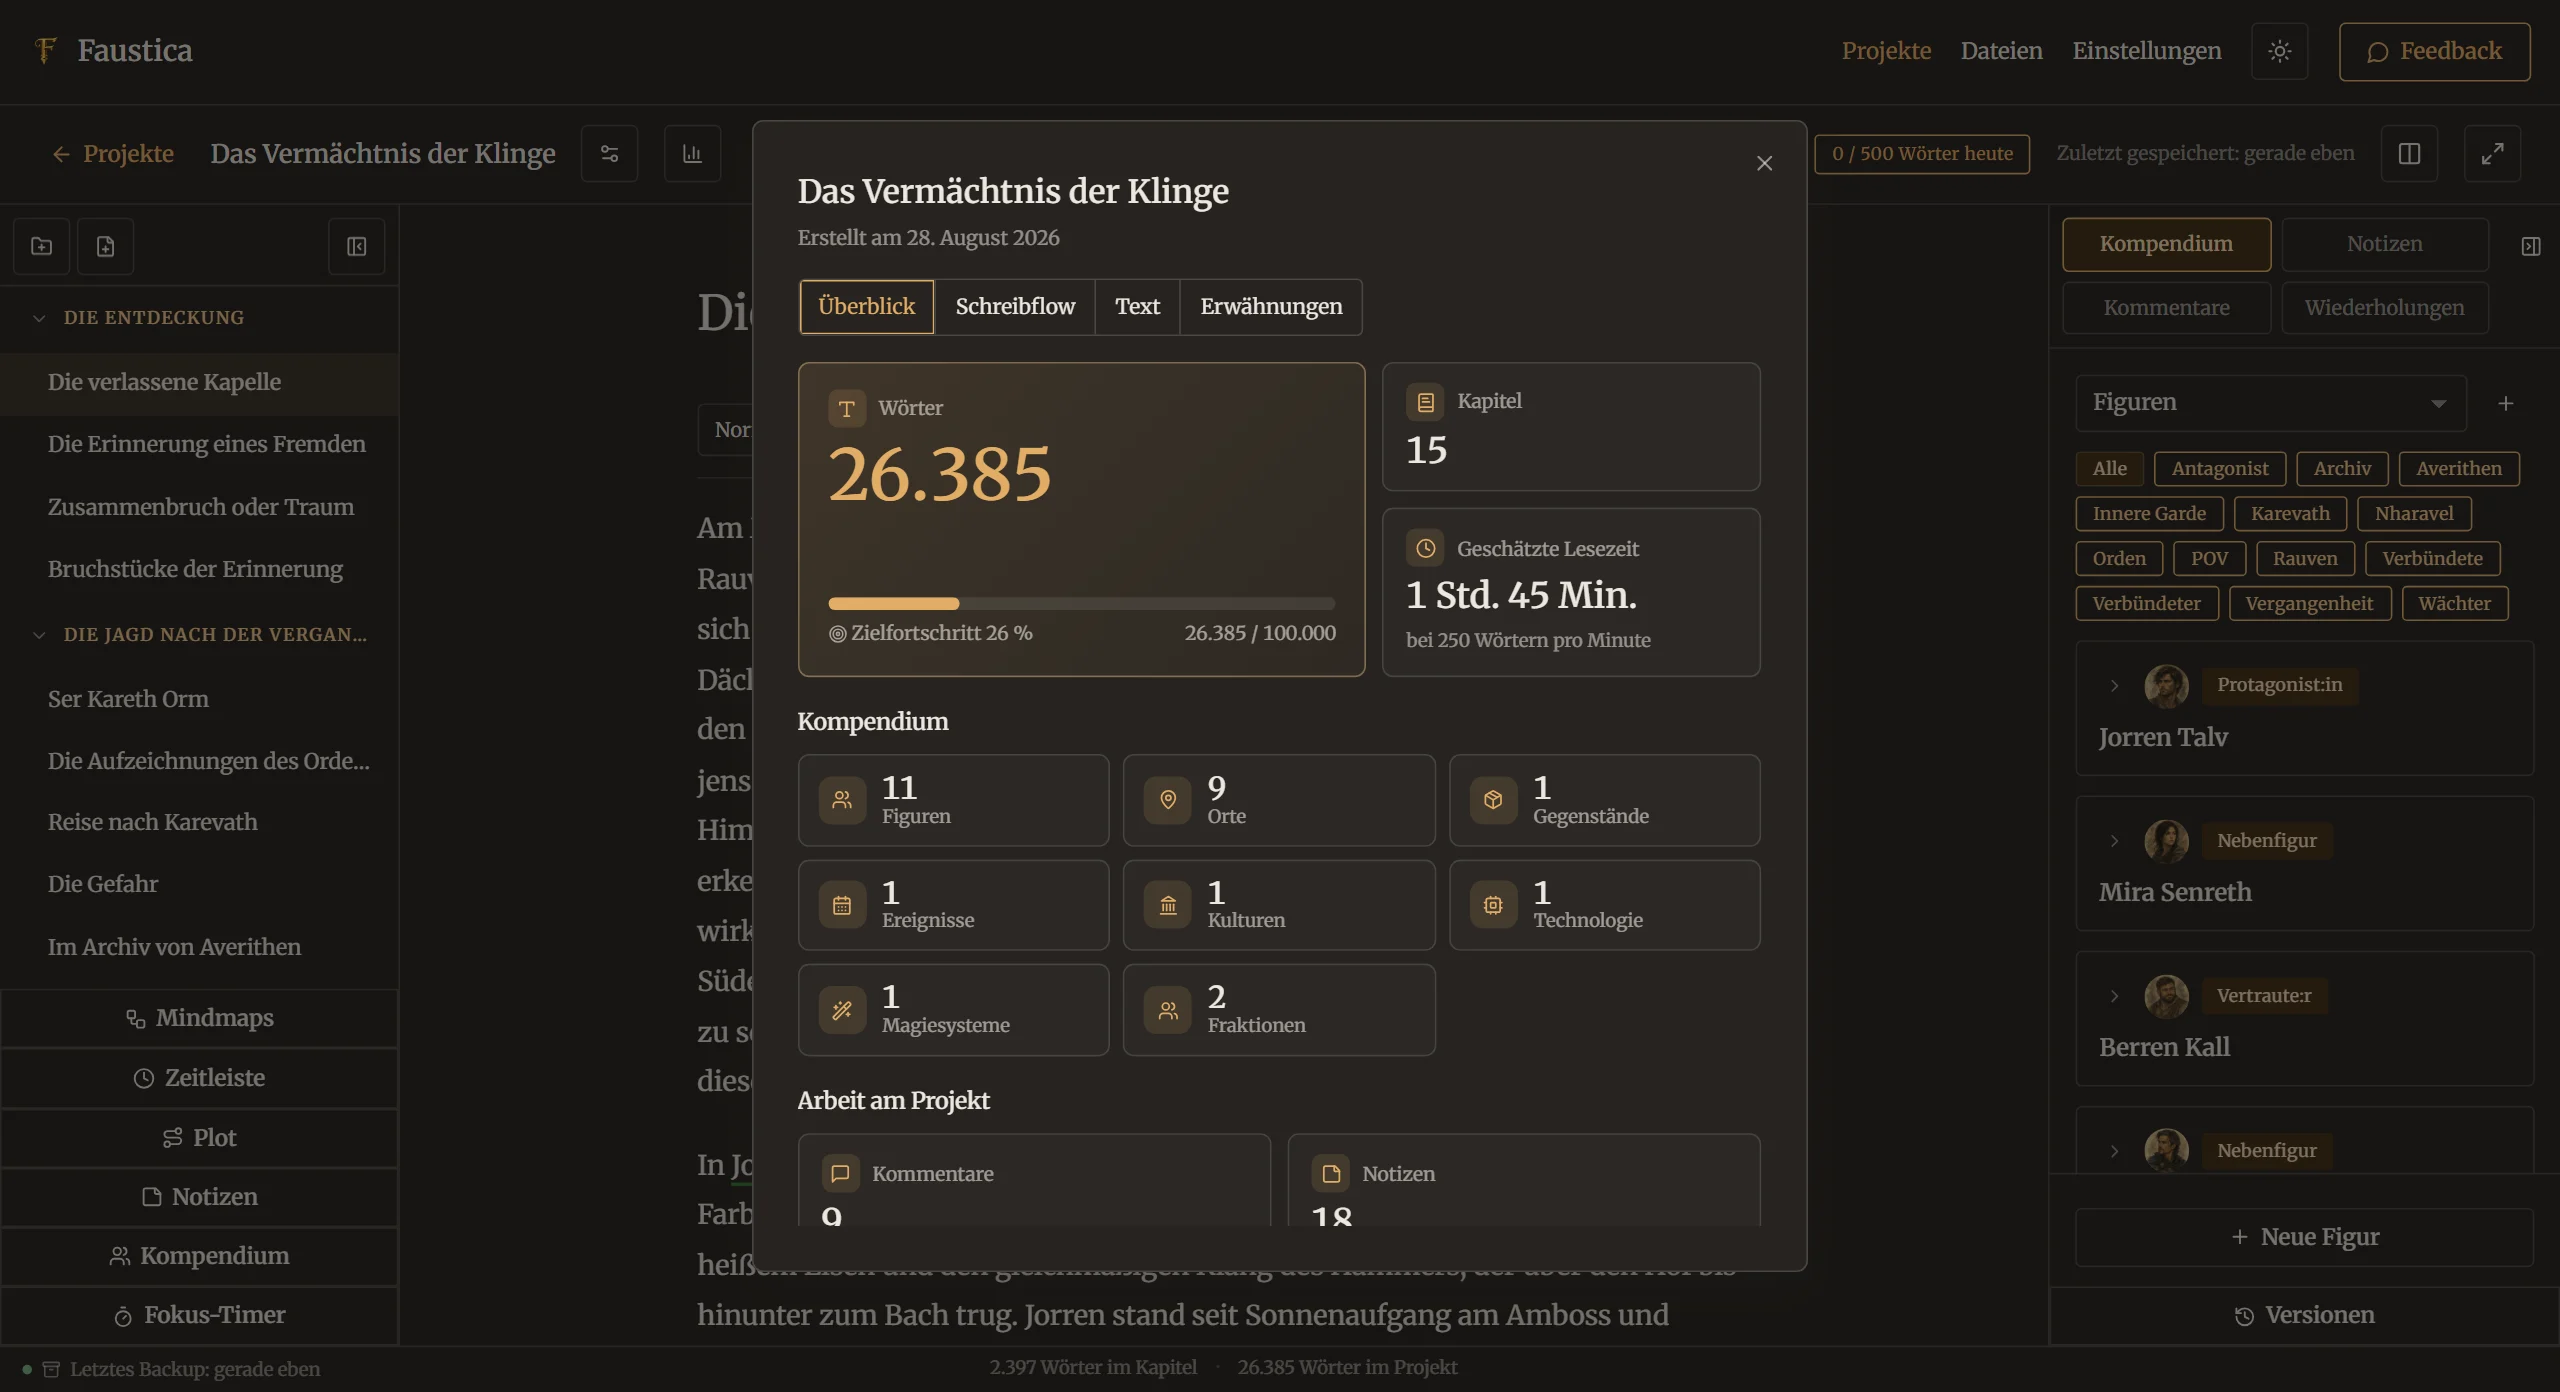Viewport: 2560px width, 1392px height.
Task: Open the Wiederholungen panel tab
Action: (2384, 308)
